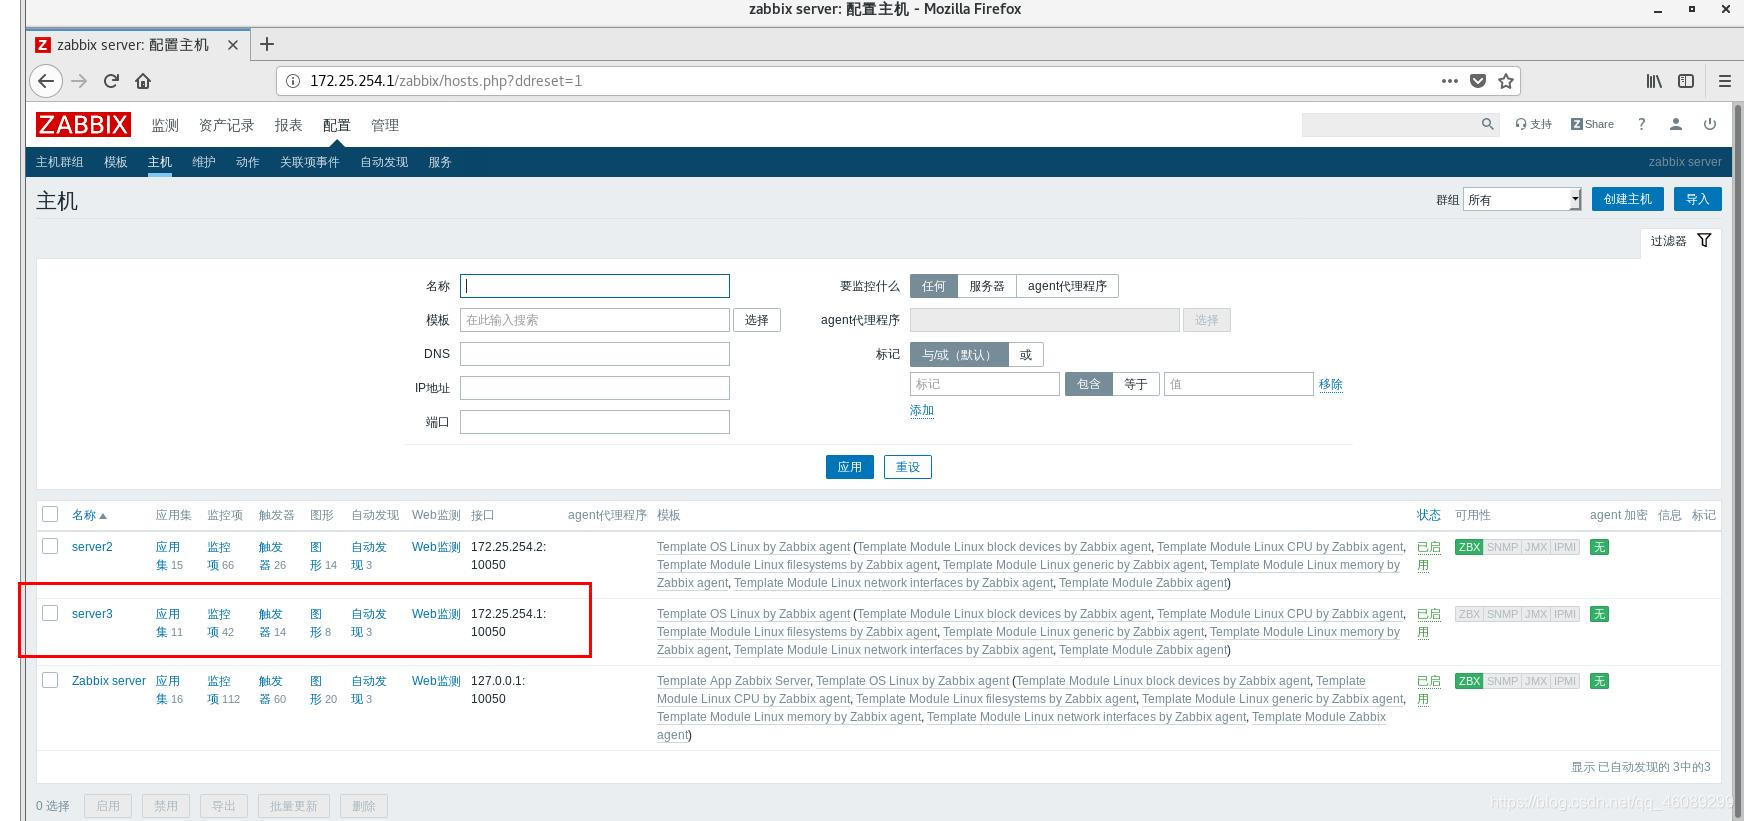Image resolution: width=1744 pixels, height=821 pixels.
Task: Click the browser back arrow button
Action: coord(46,81)
